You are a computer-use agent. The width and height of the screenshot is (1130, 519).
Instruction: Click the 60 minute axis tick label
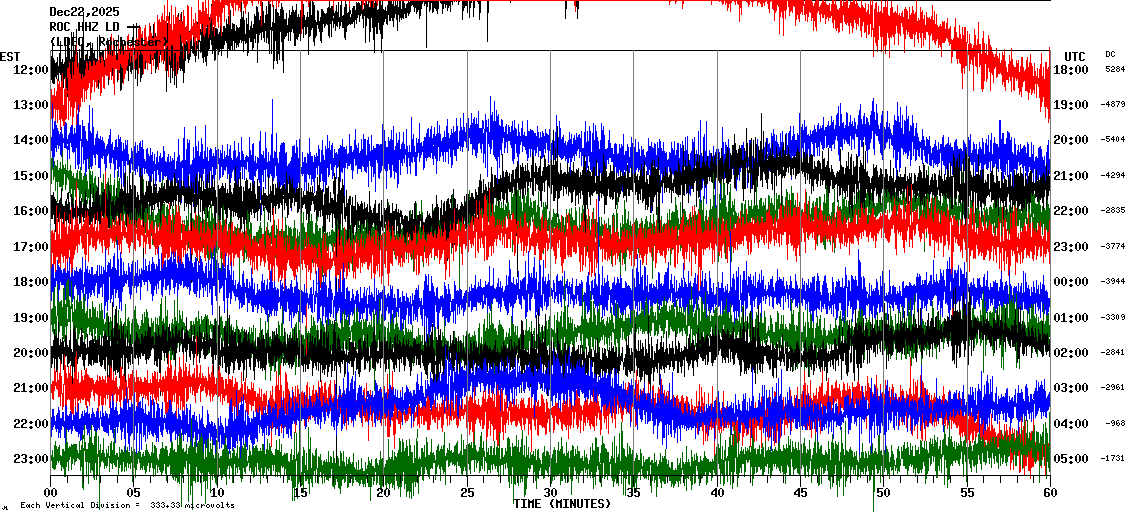[1049, 493]
